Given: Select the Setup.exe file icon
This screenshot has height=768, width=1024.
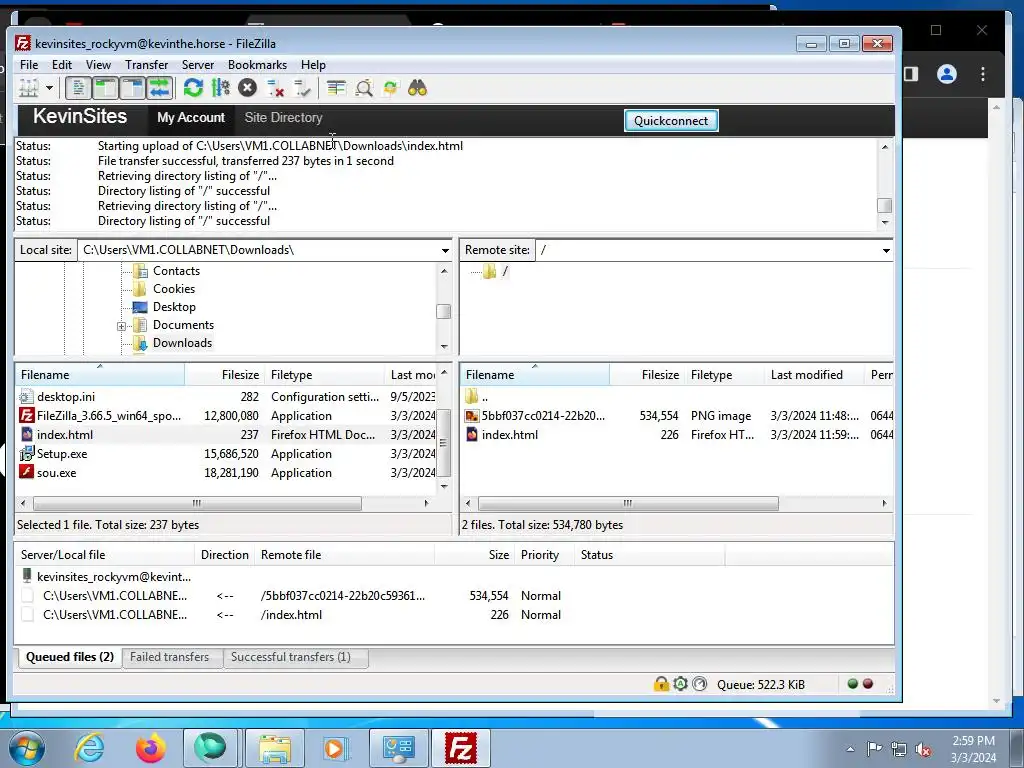Looking at the screenshot, I should tap(26, 453).
